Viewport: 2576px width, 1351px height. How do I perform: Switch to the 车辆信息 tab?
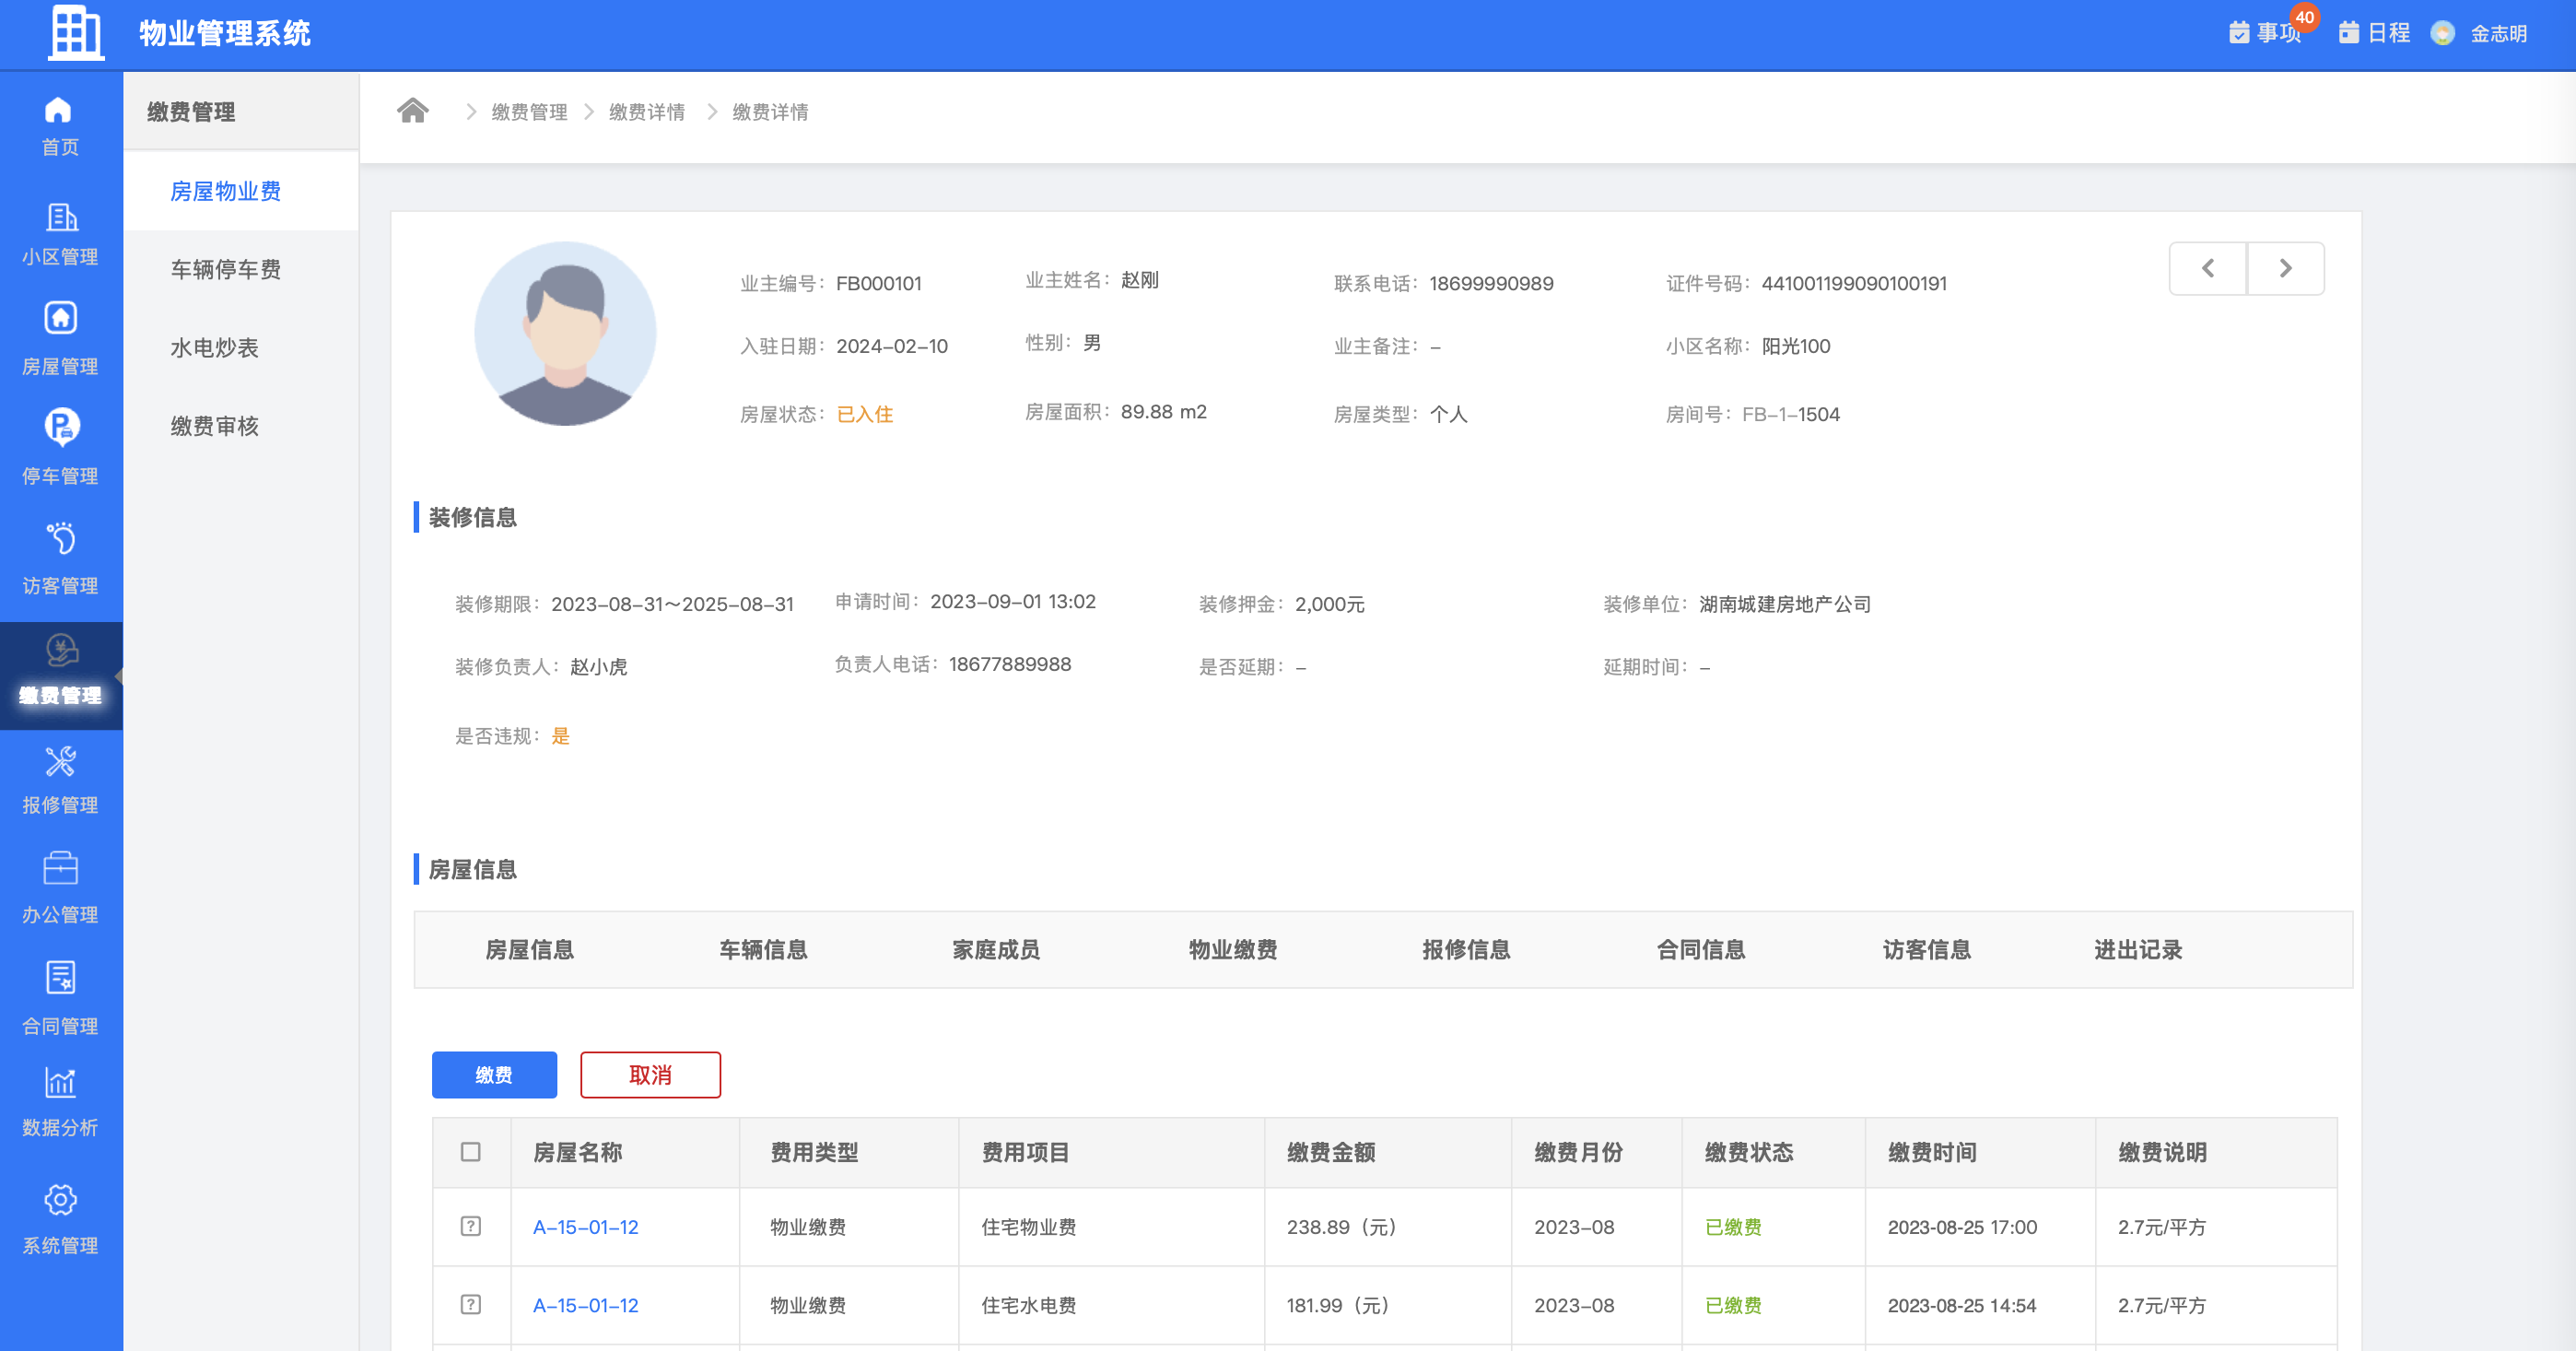[763, 950]
